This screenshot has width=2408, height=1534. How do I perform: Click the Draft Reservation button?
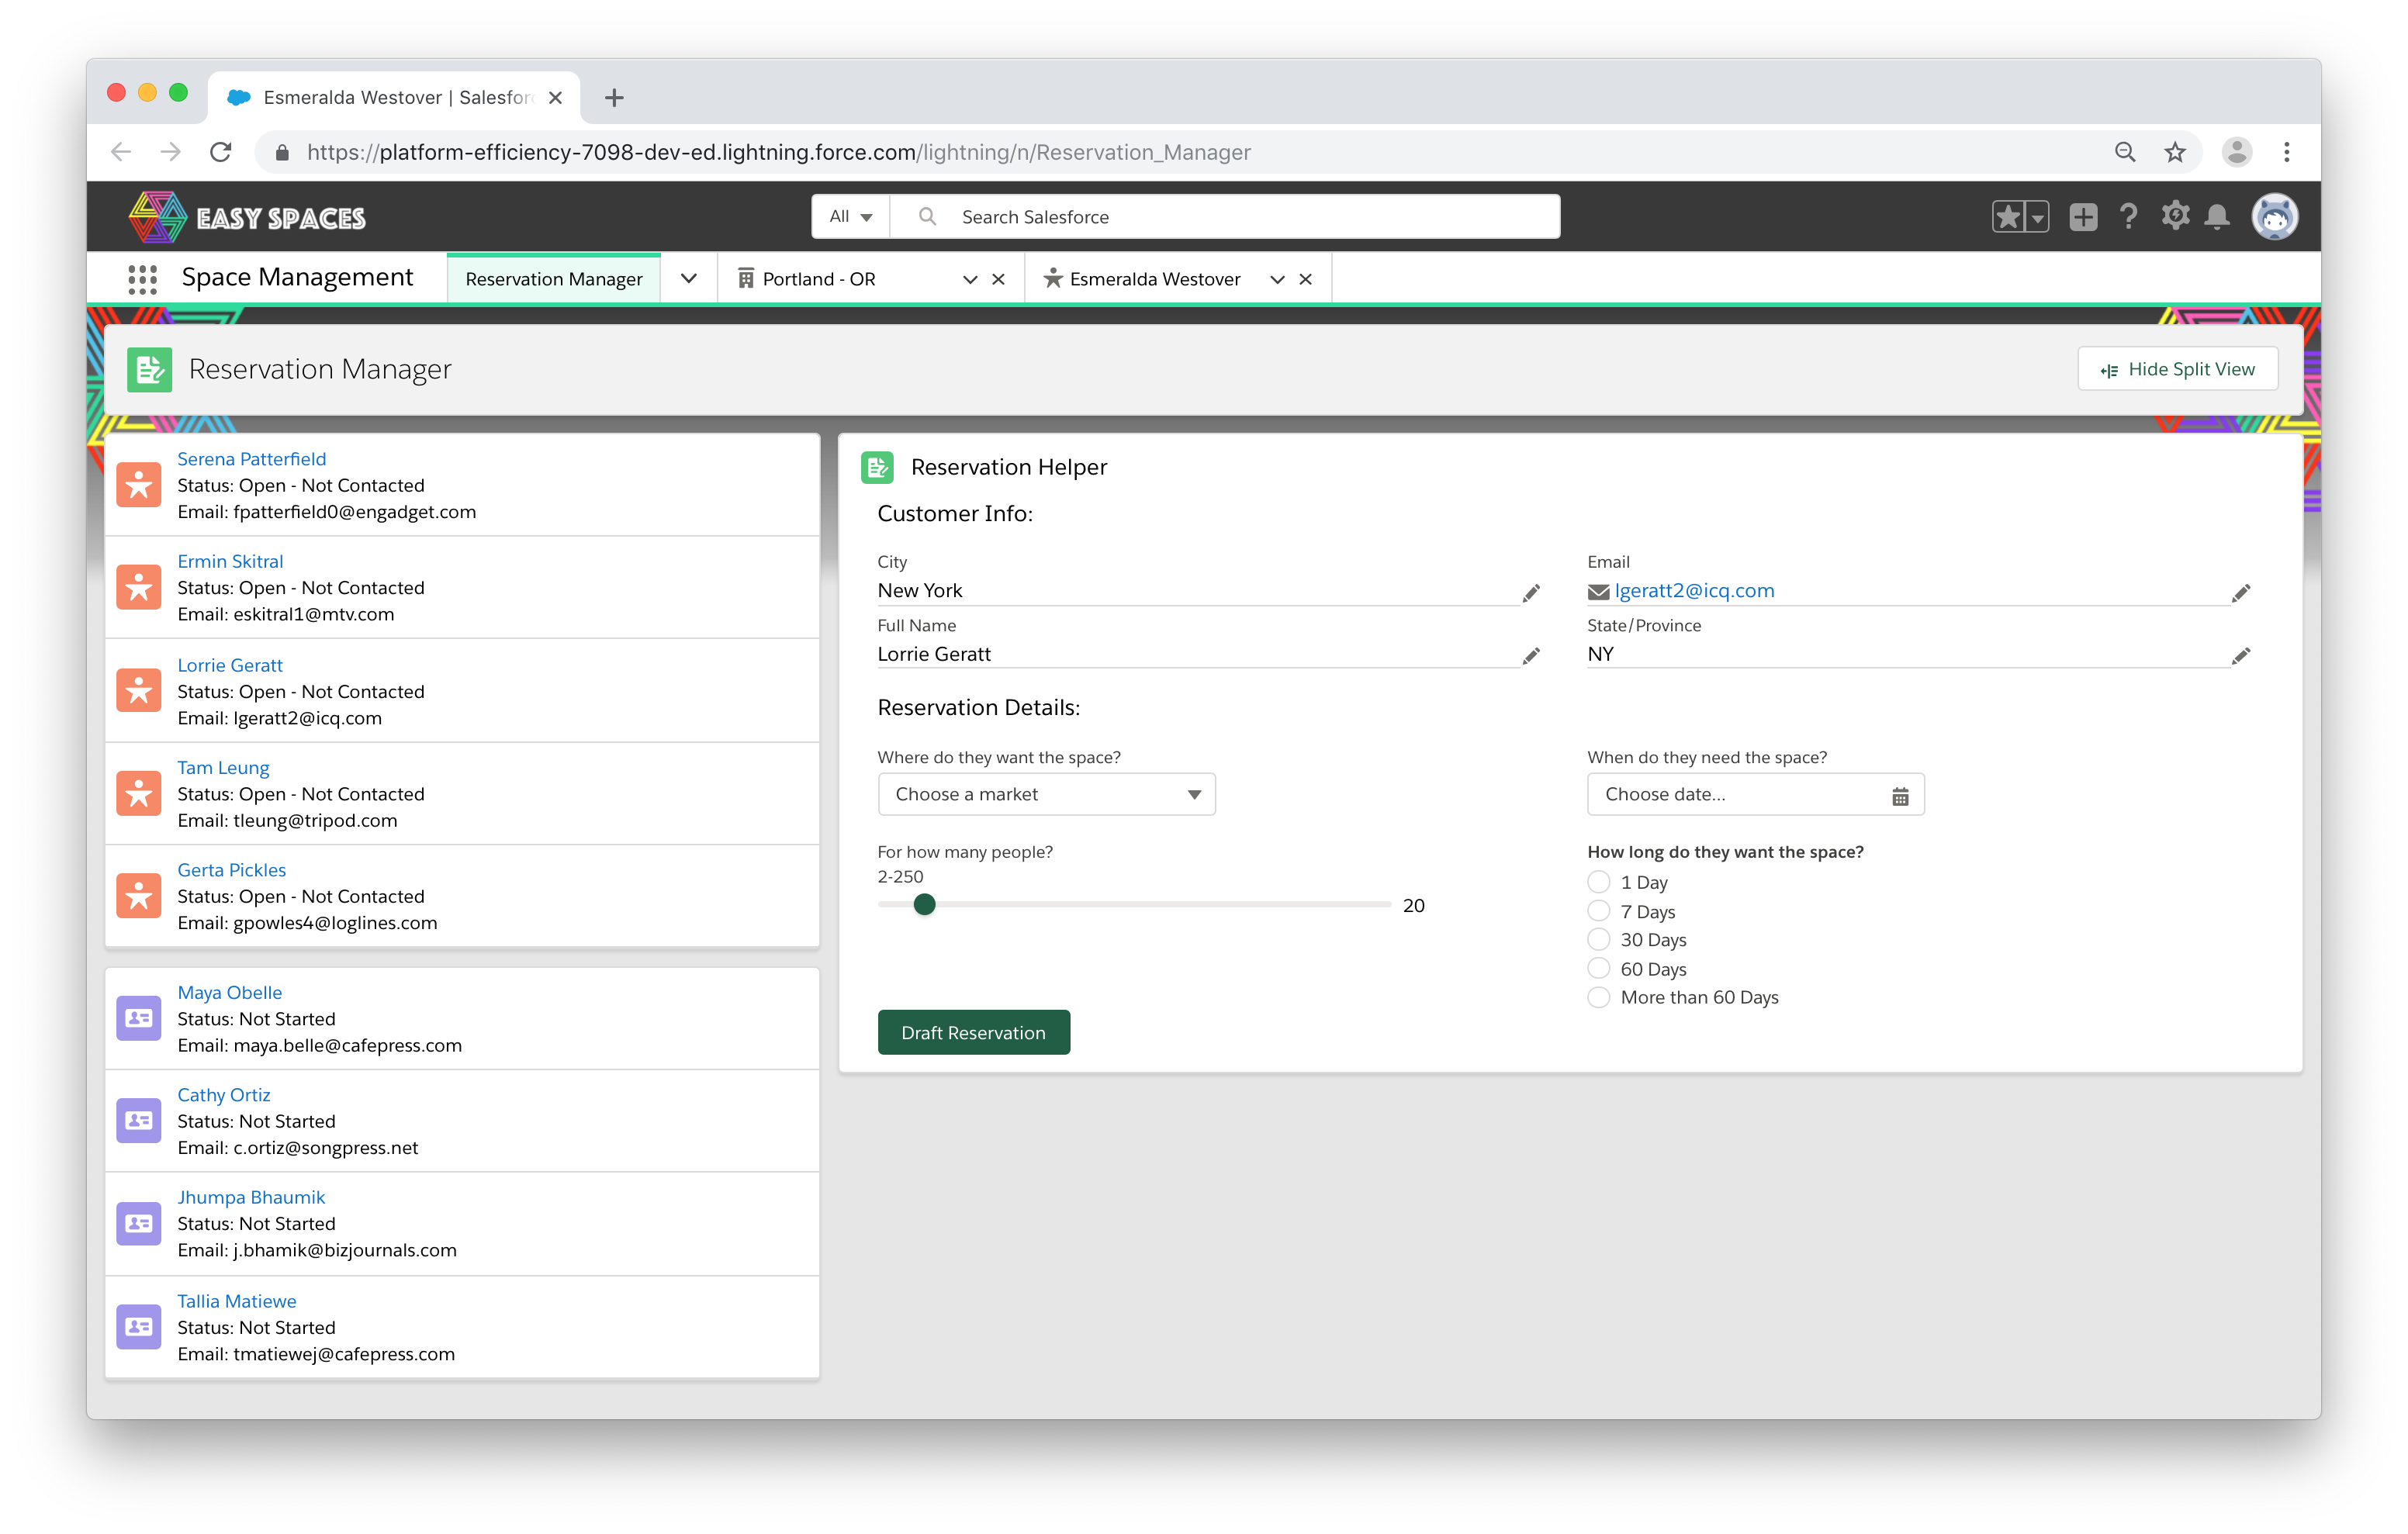tap(973, 1032)
